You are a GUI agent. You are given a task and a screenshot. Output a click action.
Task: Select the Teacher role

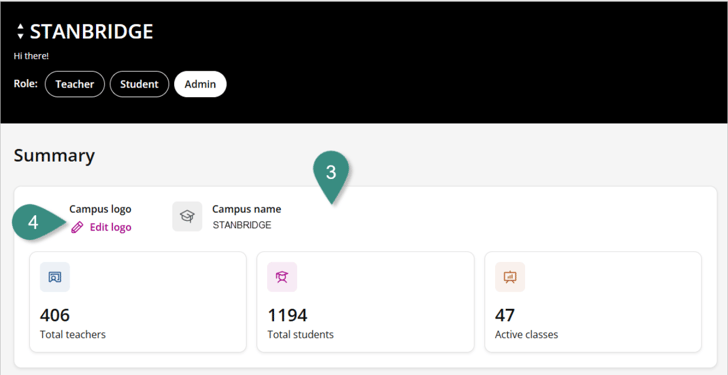point(75,84)
